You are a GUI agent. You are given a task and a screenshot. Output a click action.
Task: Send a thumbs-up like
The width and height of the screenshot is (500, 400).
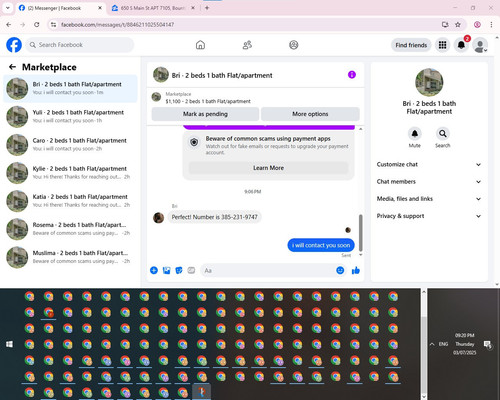[356, 270]
